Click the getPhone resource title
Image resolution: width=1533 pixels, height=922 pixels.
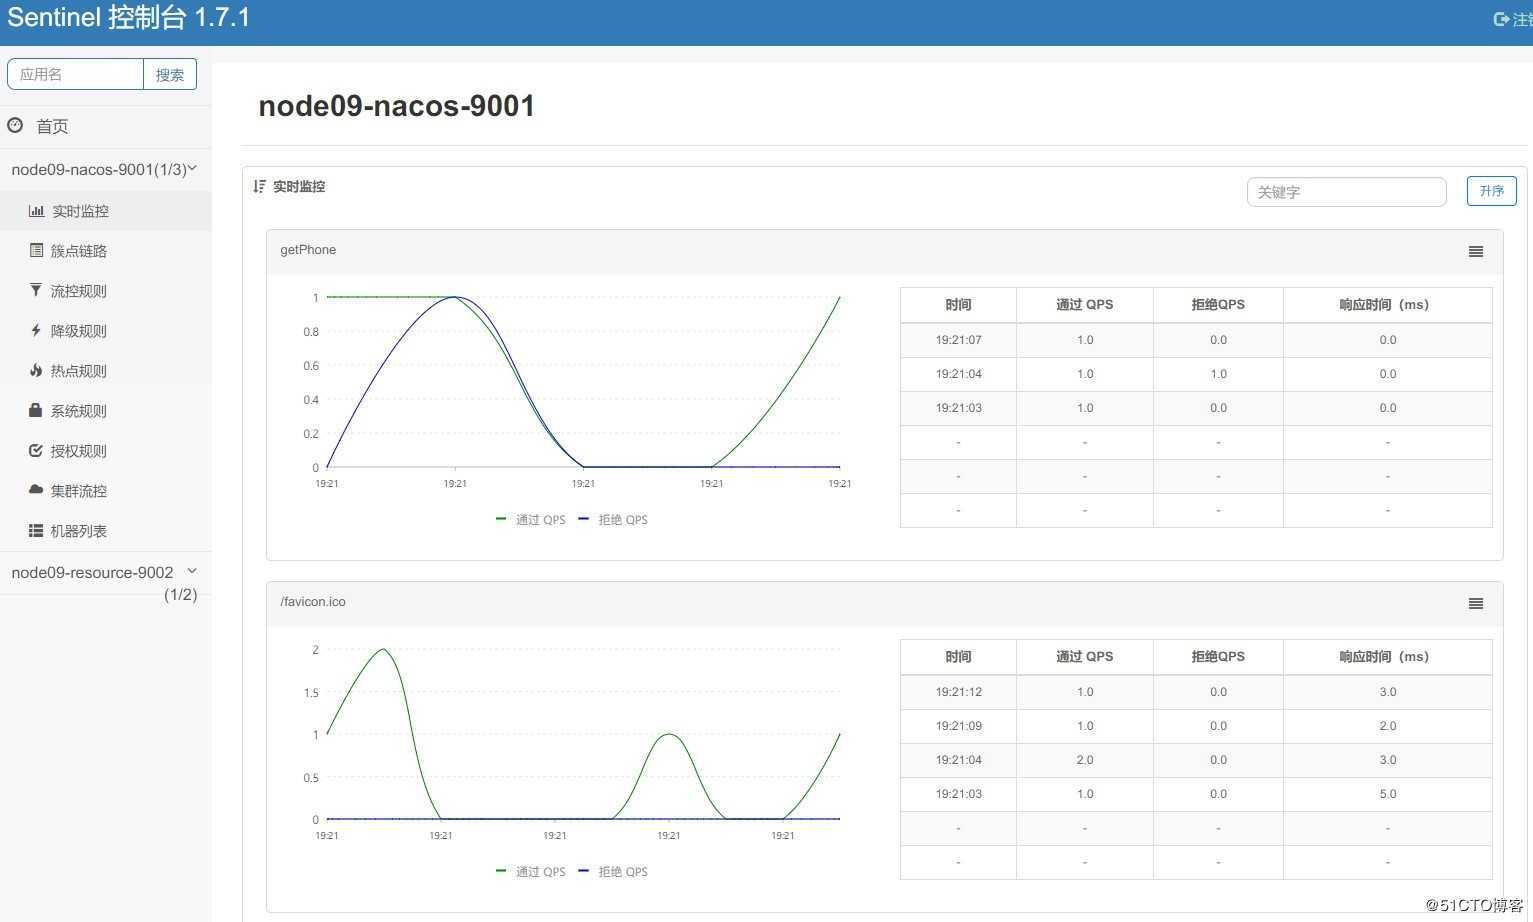(308, 250)
